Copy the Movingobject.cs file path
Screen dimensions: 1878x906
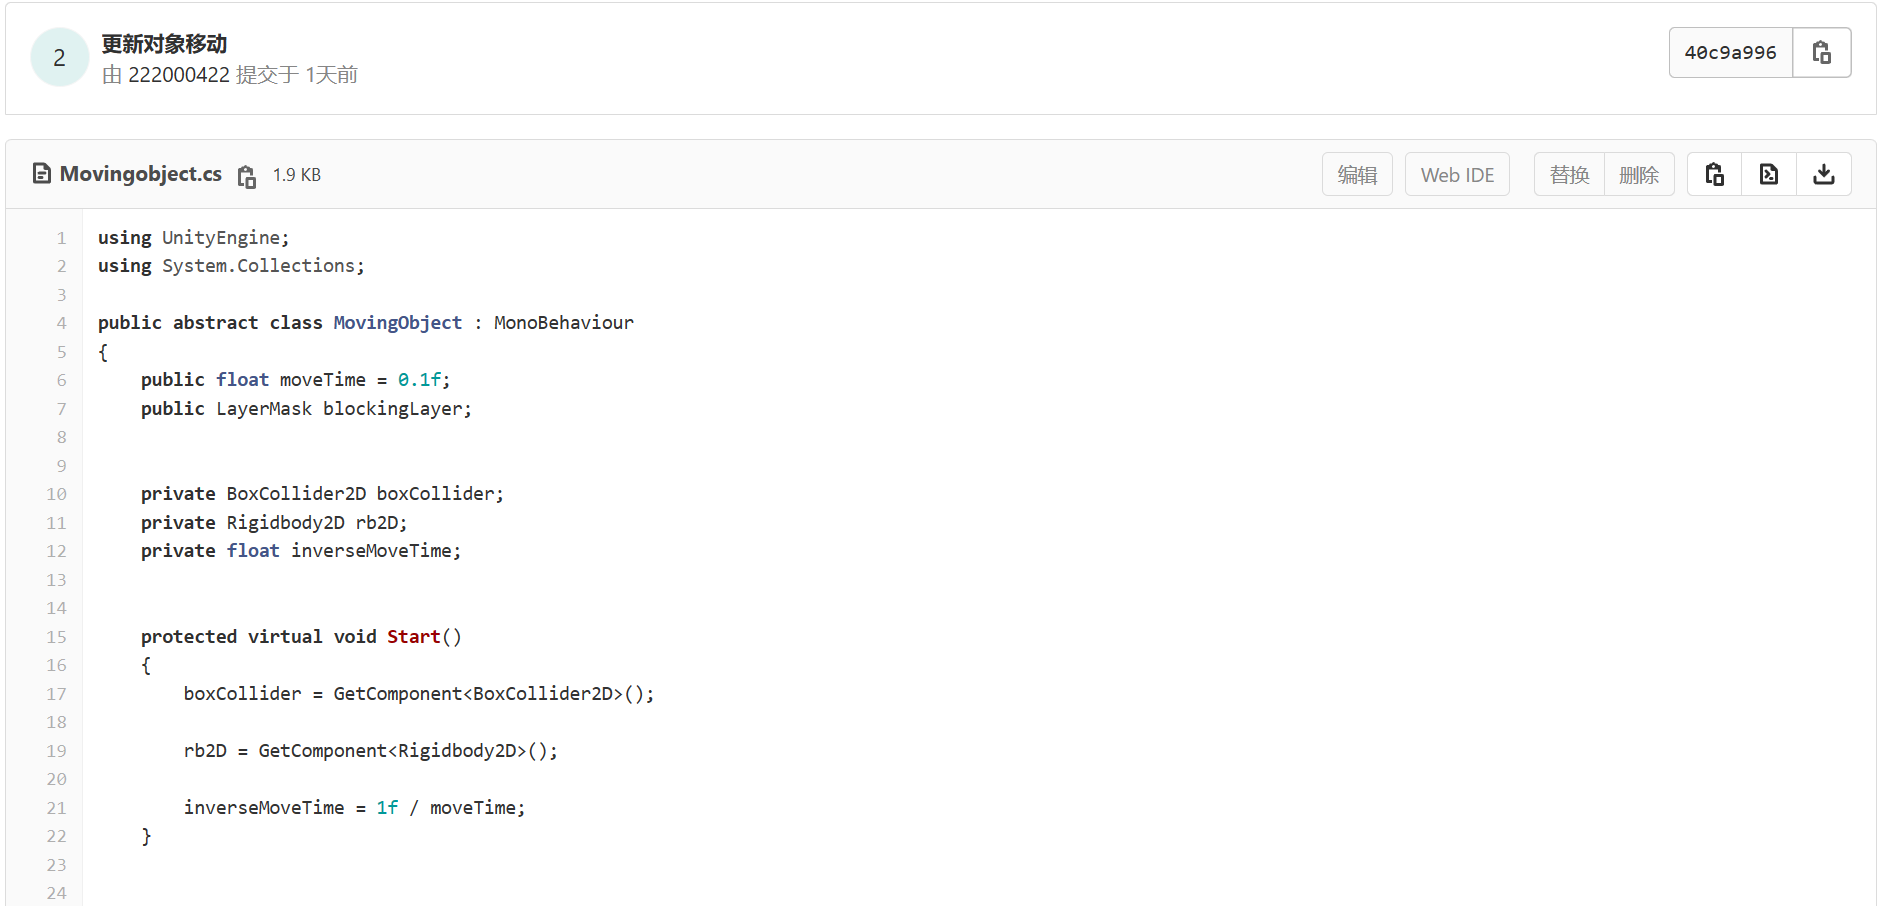pos(247,176)
